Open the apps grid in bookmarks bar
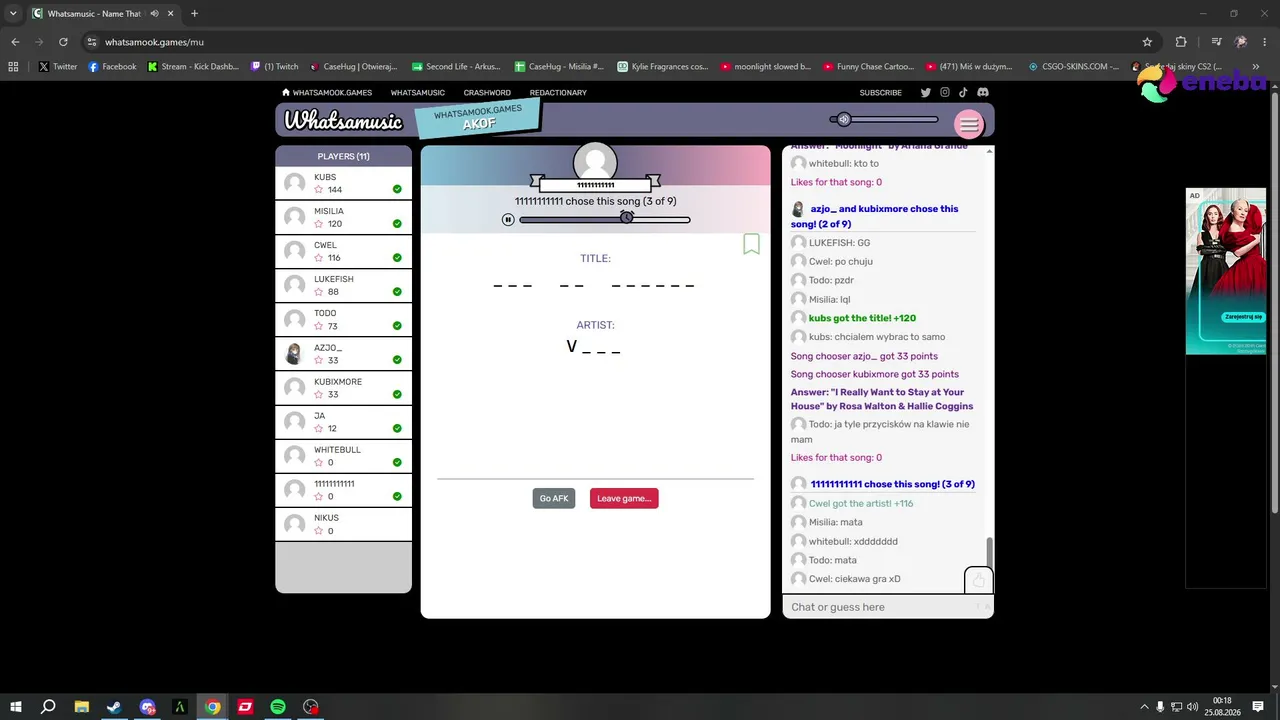 [x=13, y=67]
